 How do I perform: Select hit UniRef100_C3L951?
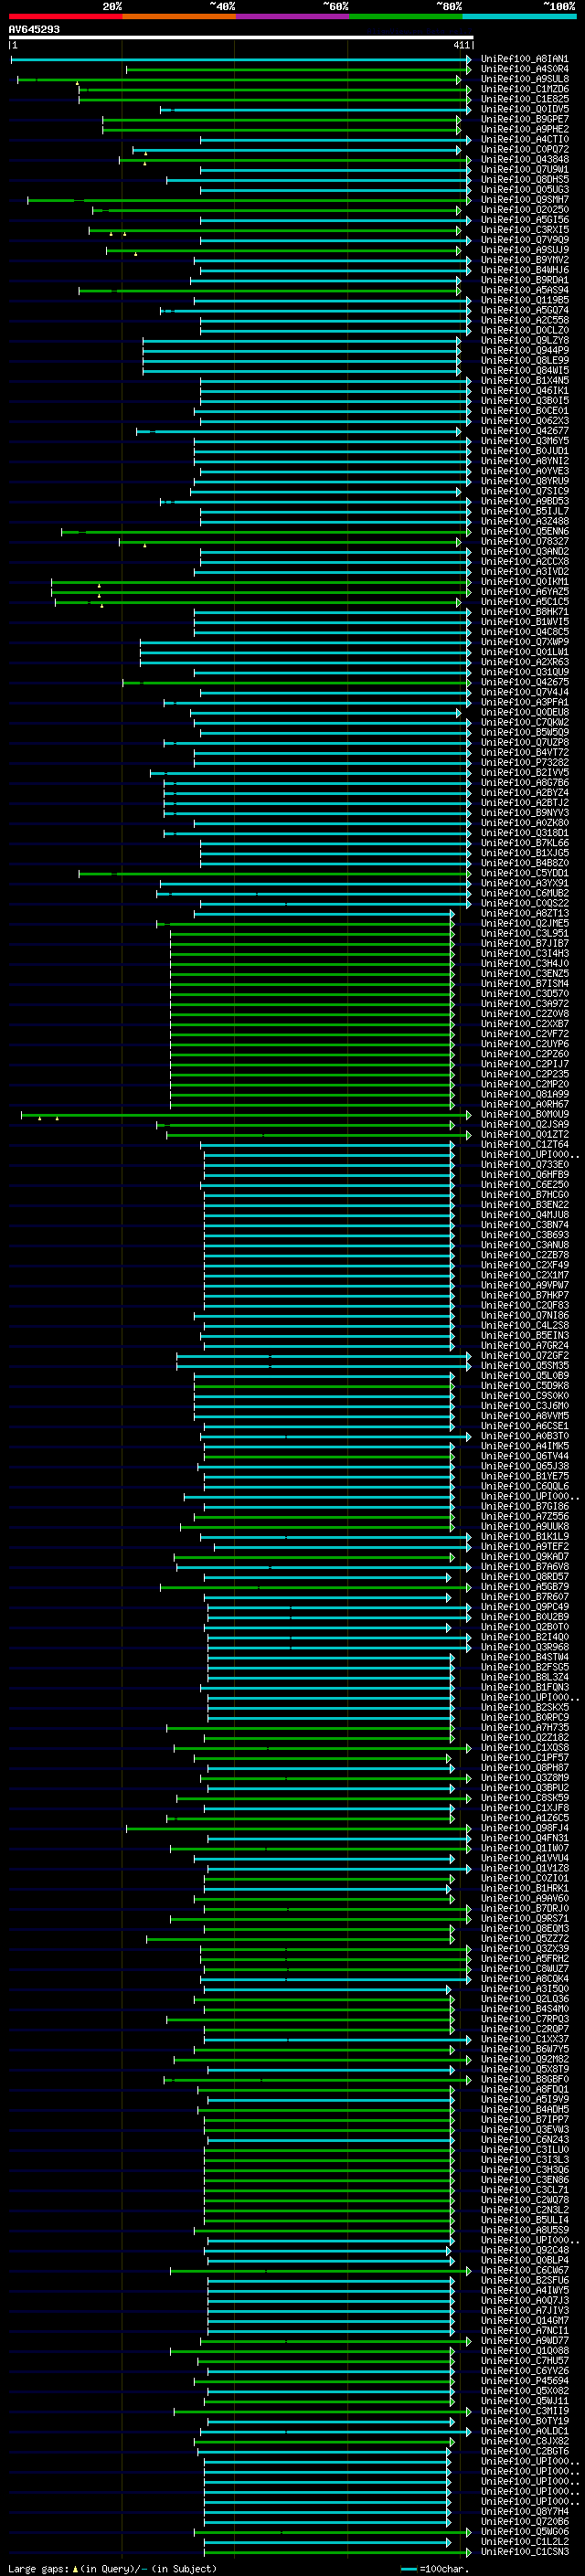[x=525, y=933]
